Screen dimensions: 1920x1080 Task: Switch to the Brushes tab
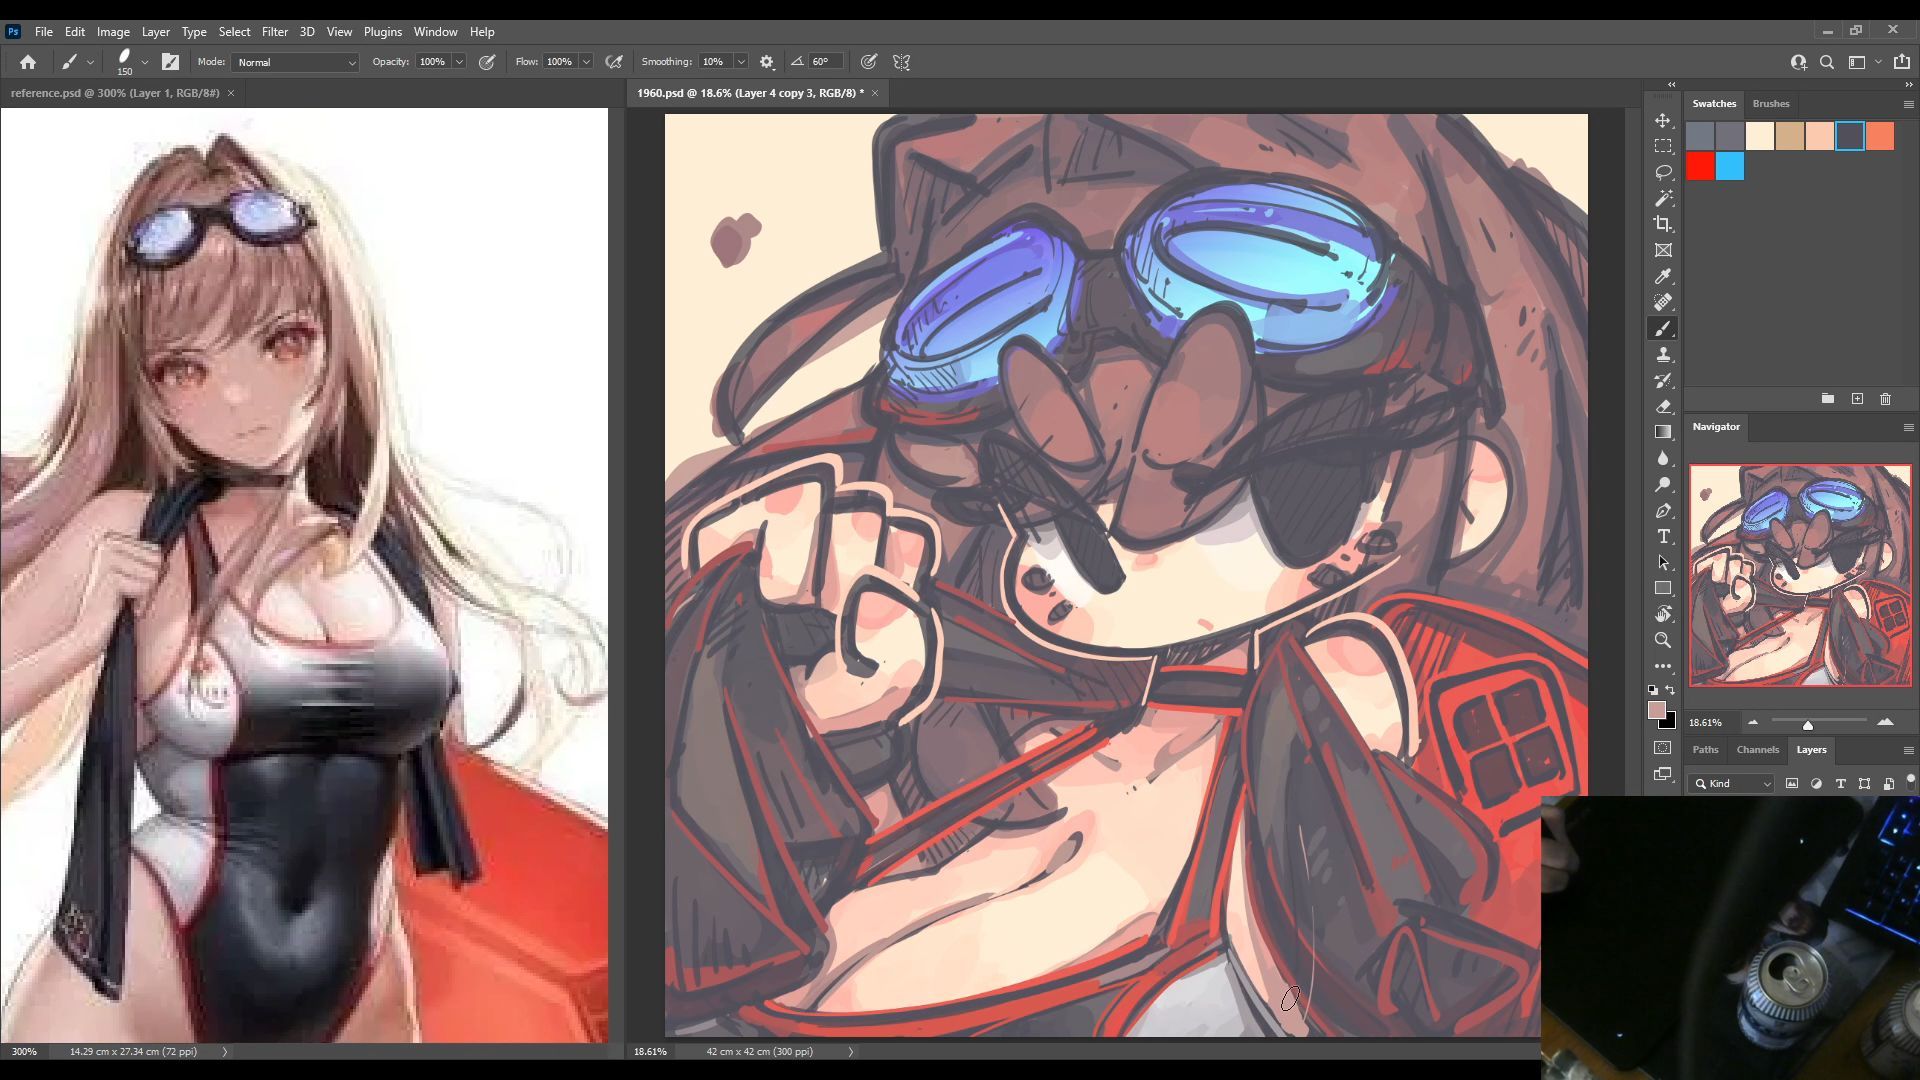click(1770, 104)
